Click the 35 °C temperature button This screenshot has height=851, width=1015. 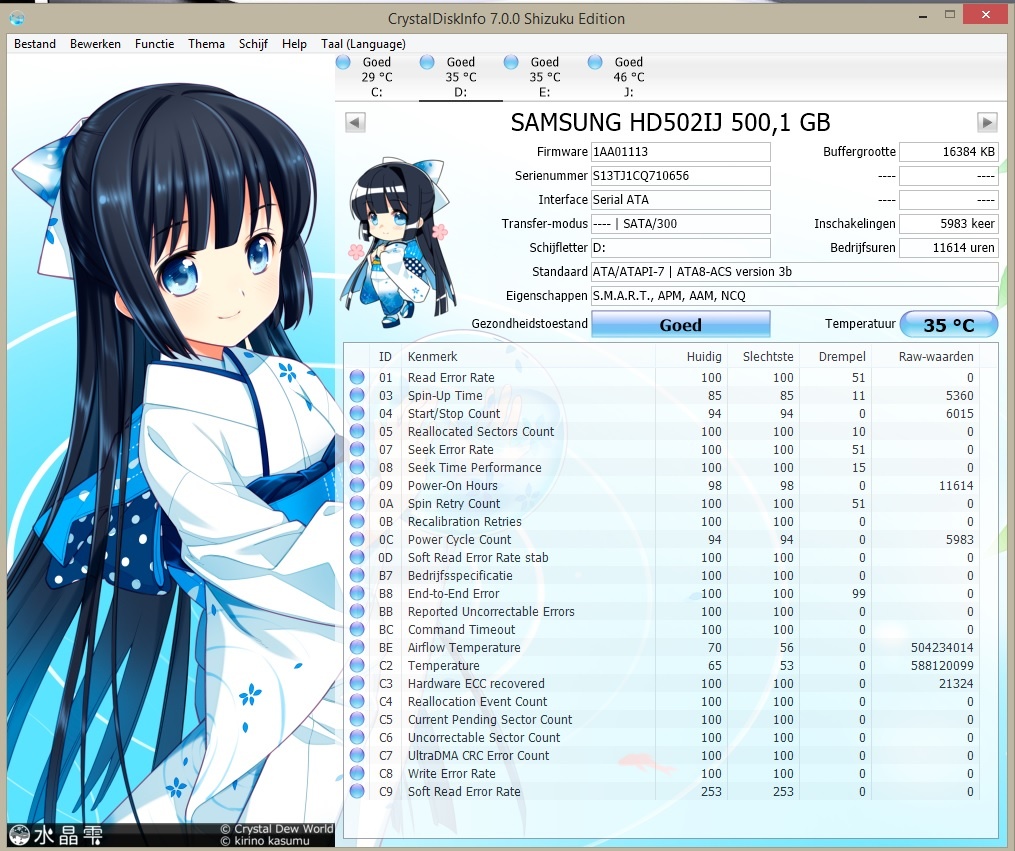click(x=949, y=324)
